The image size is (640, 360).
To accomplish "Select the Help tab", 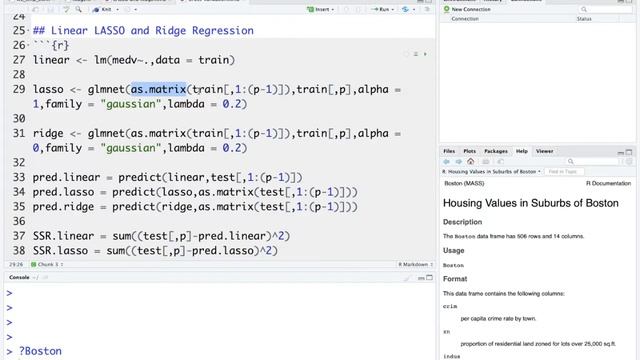I will coord(522,151).
